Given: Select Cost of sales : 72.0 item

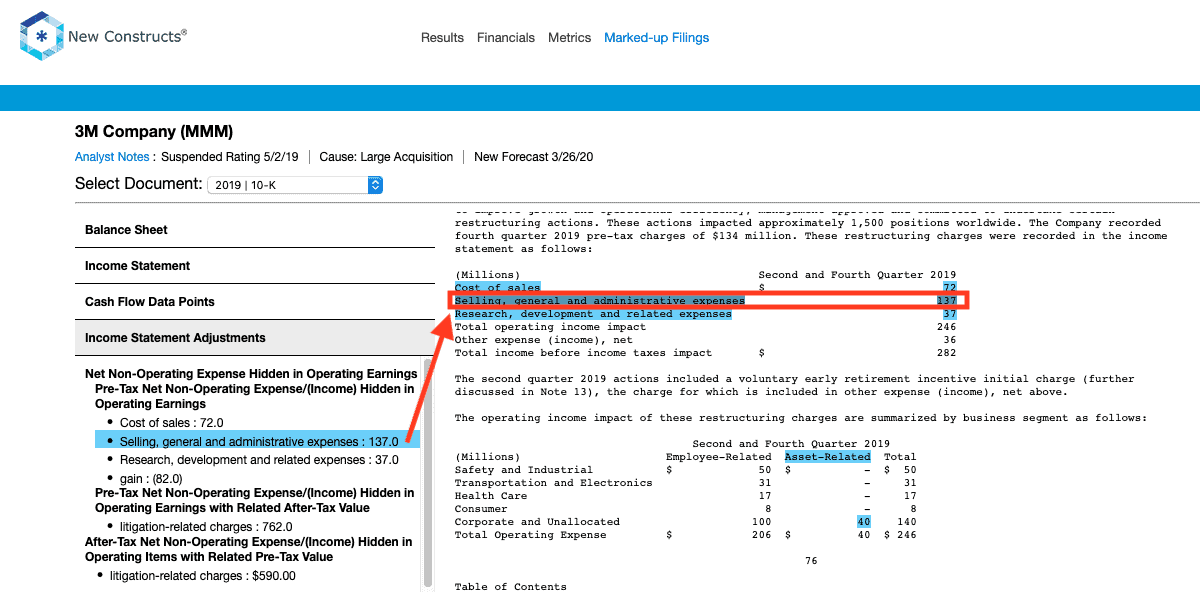Looking at the screenshot, I should [x=171, y=423].
